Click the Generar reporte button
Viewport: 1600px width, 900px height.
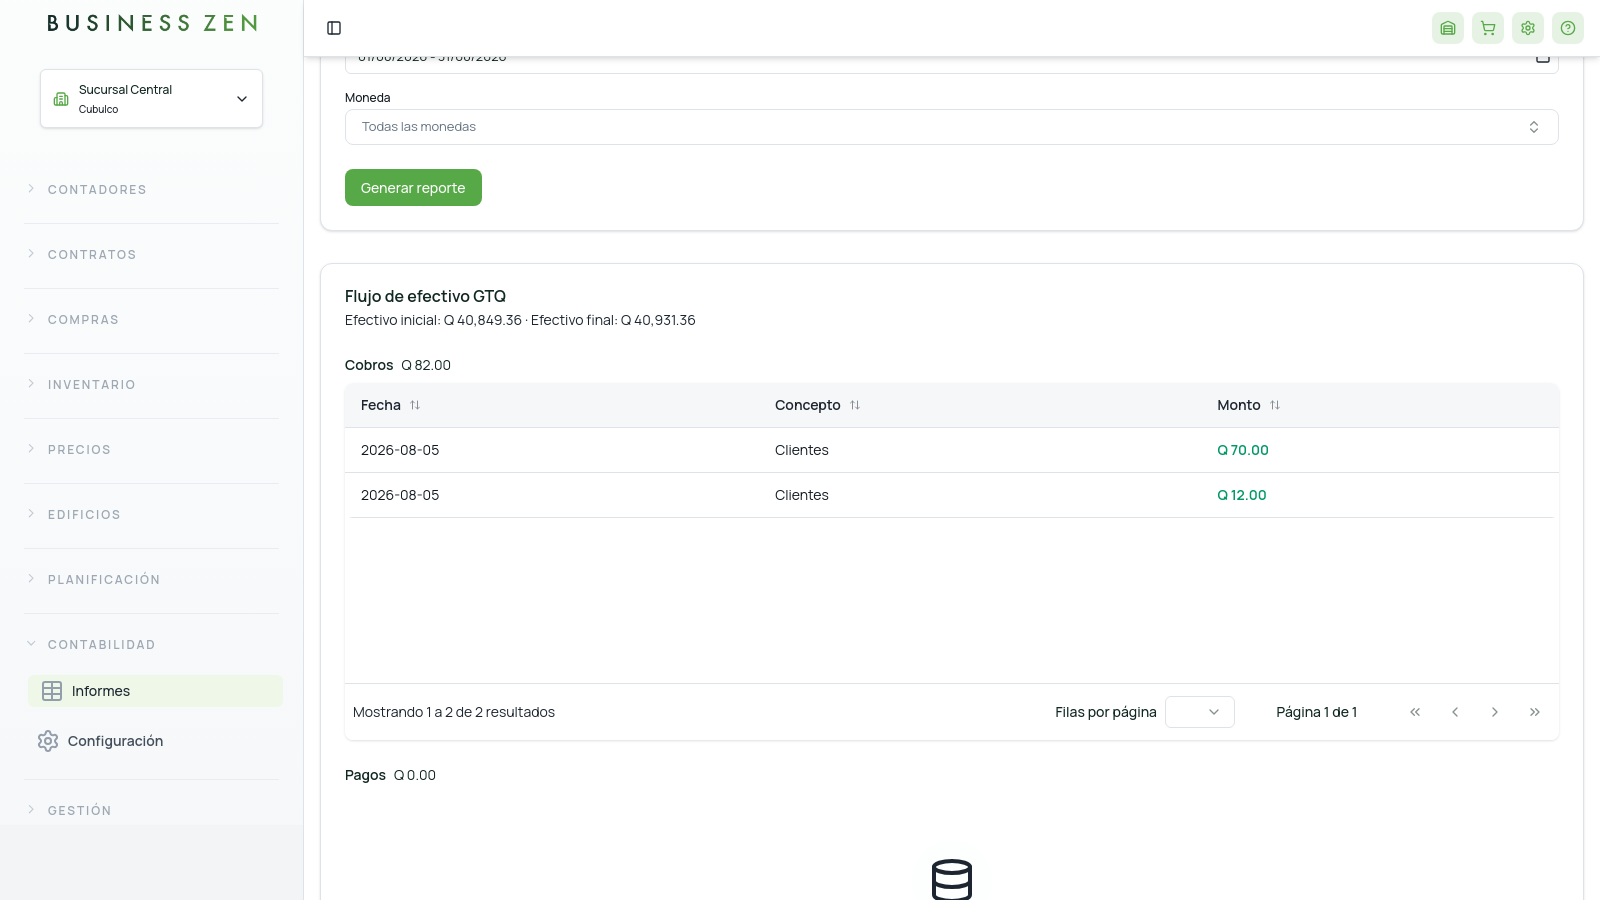413,188
